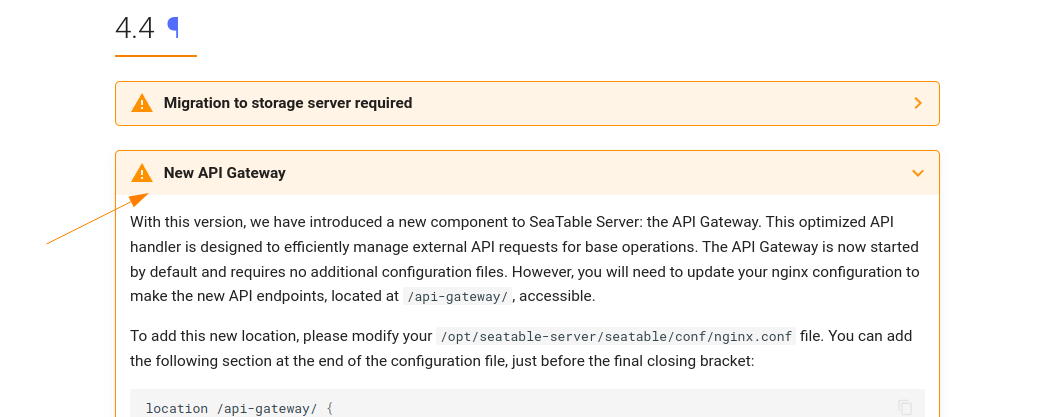The image size is (1056, 417).
Task: Click the empty space in Migration header bar
Action: pyautogui.click(x=660, y=103)
